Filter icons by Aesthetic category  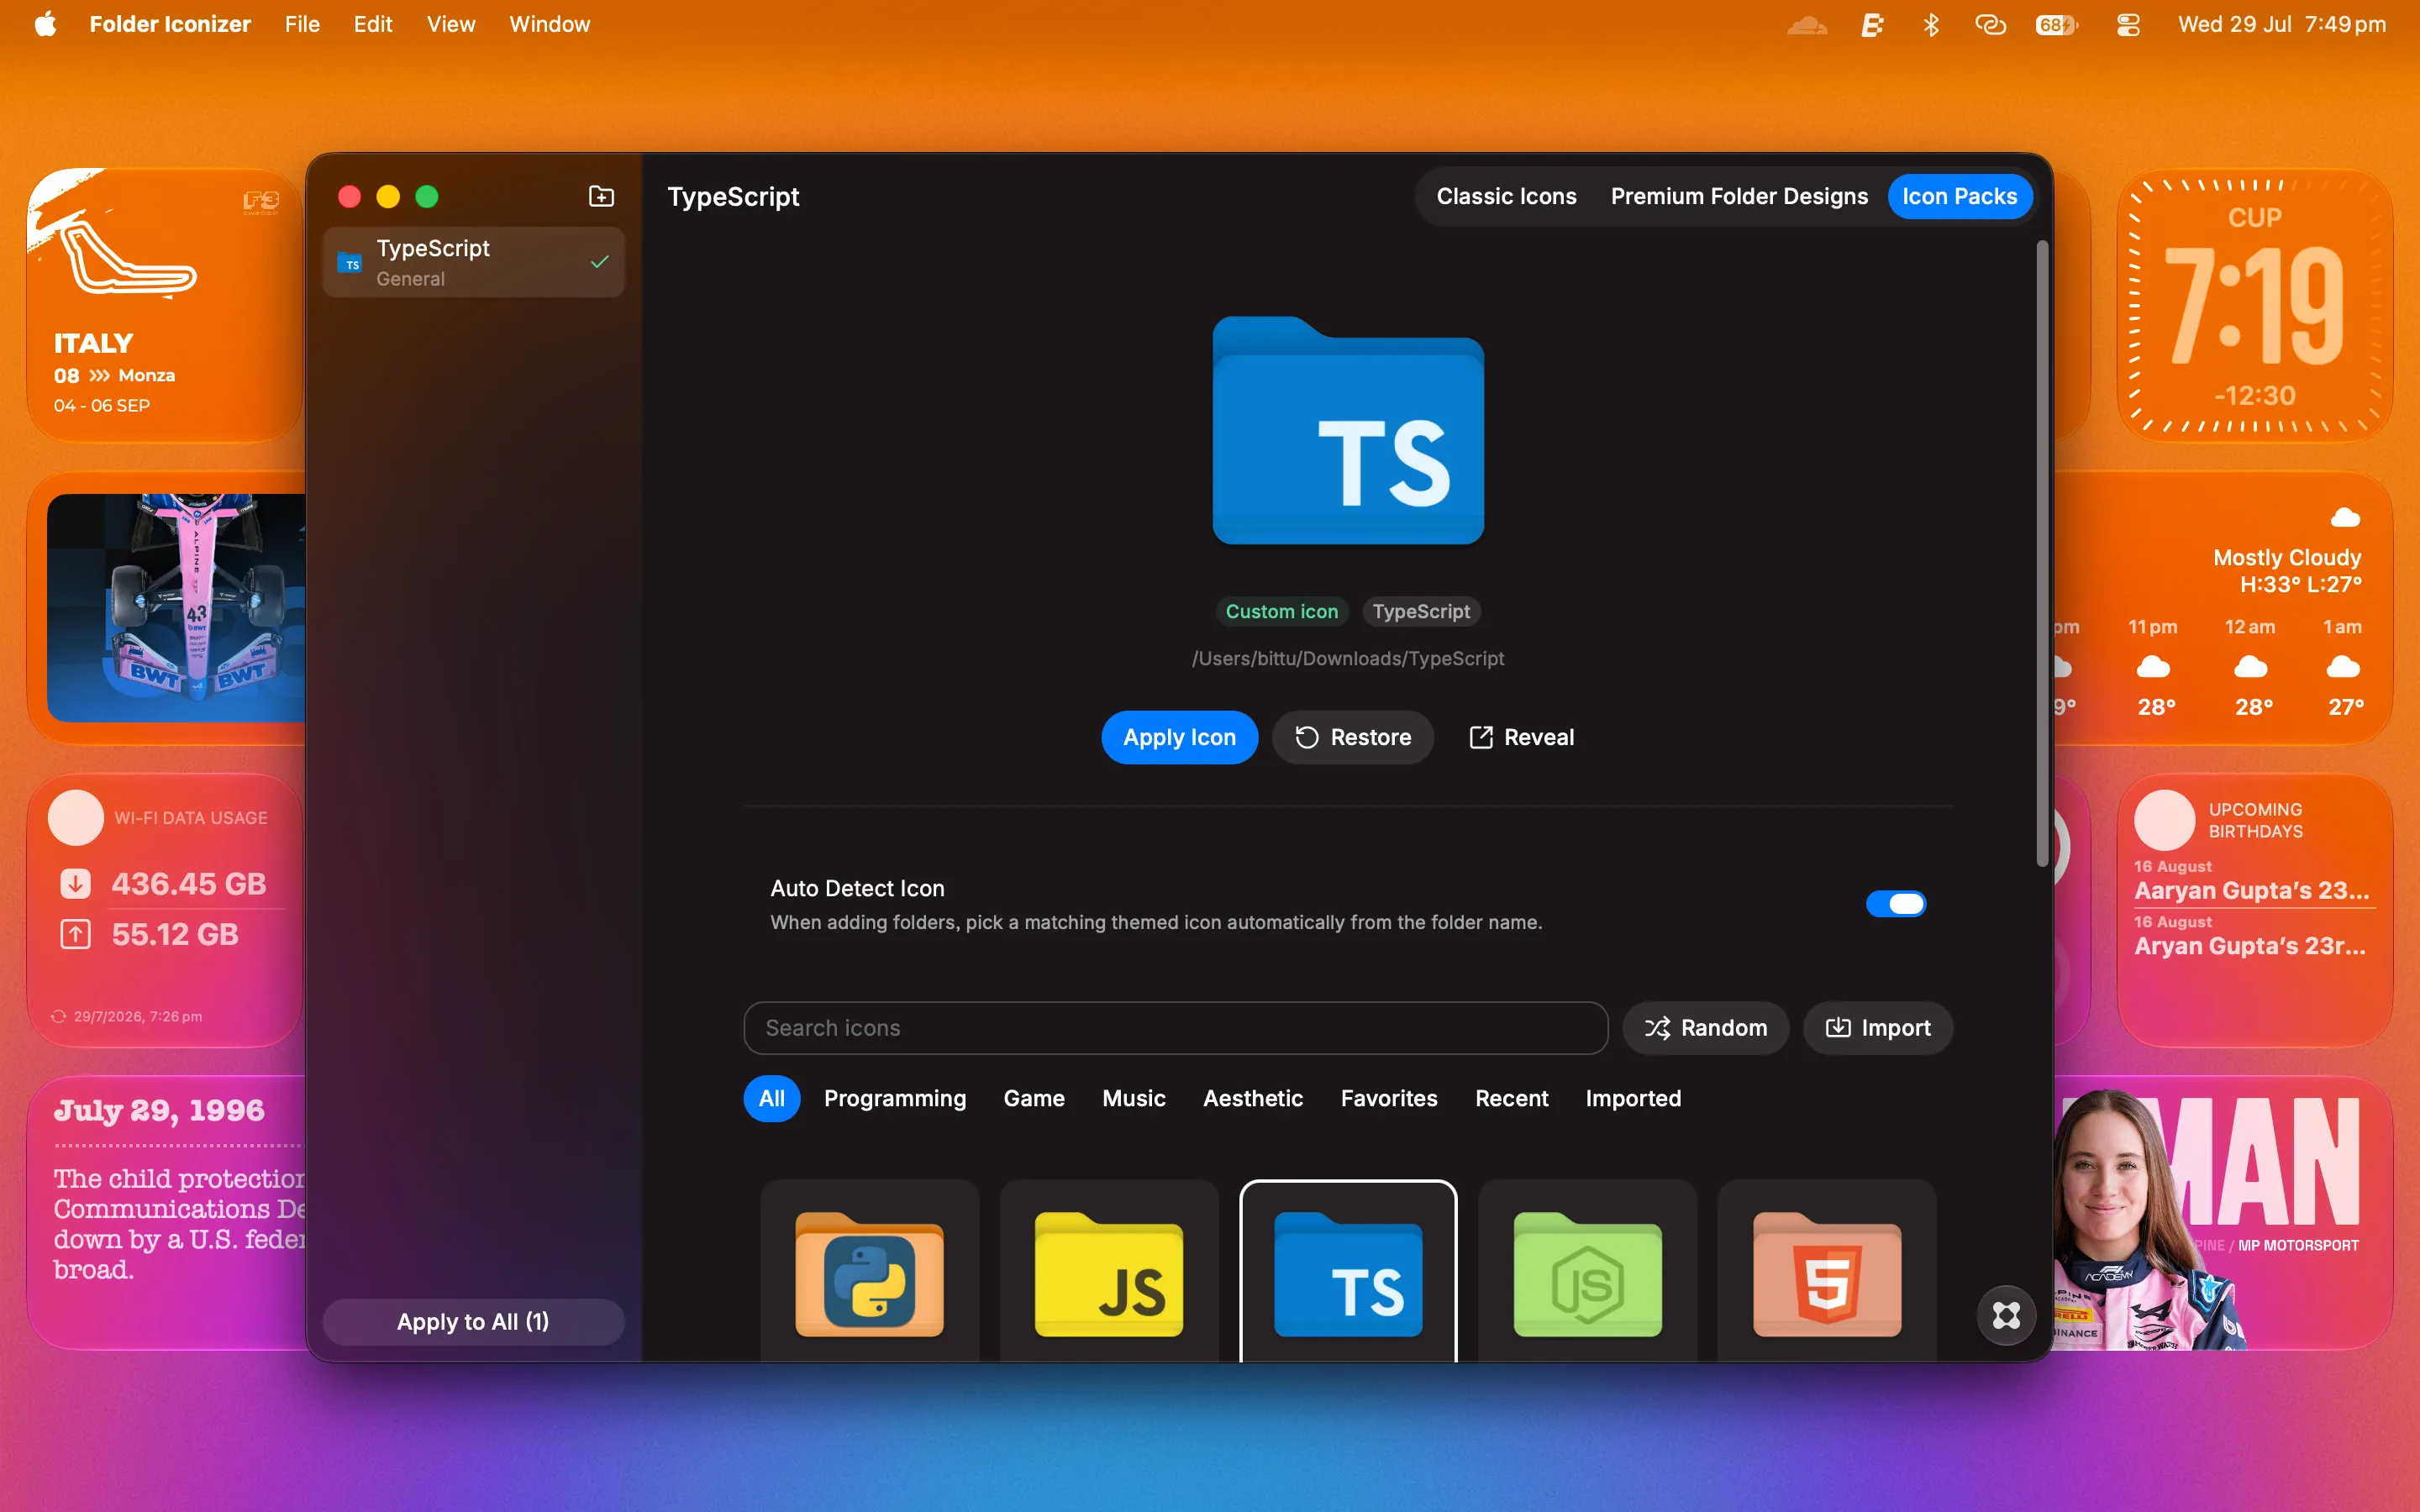1253,1098
